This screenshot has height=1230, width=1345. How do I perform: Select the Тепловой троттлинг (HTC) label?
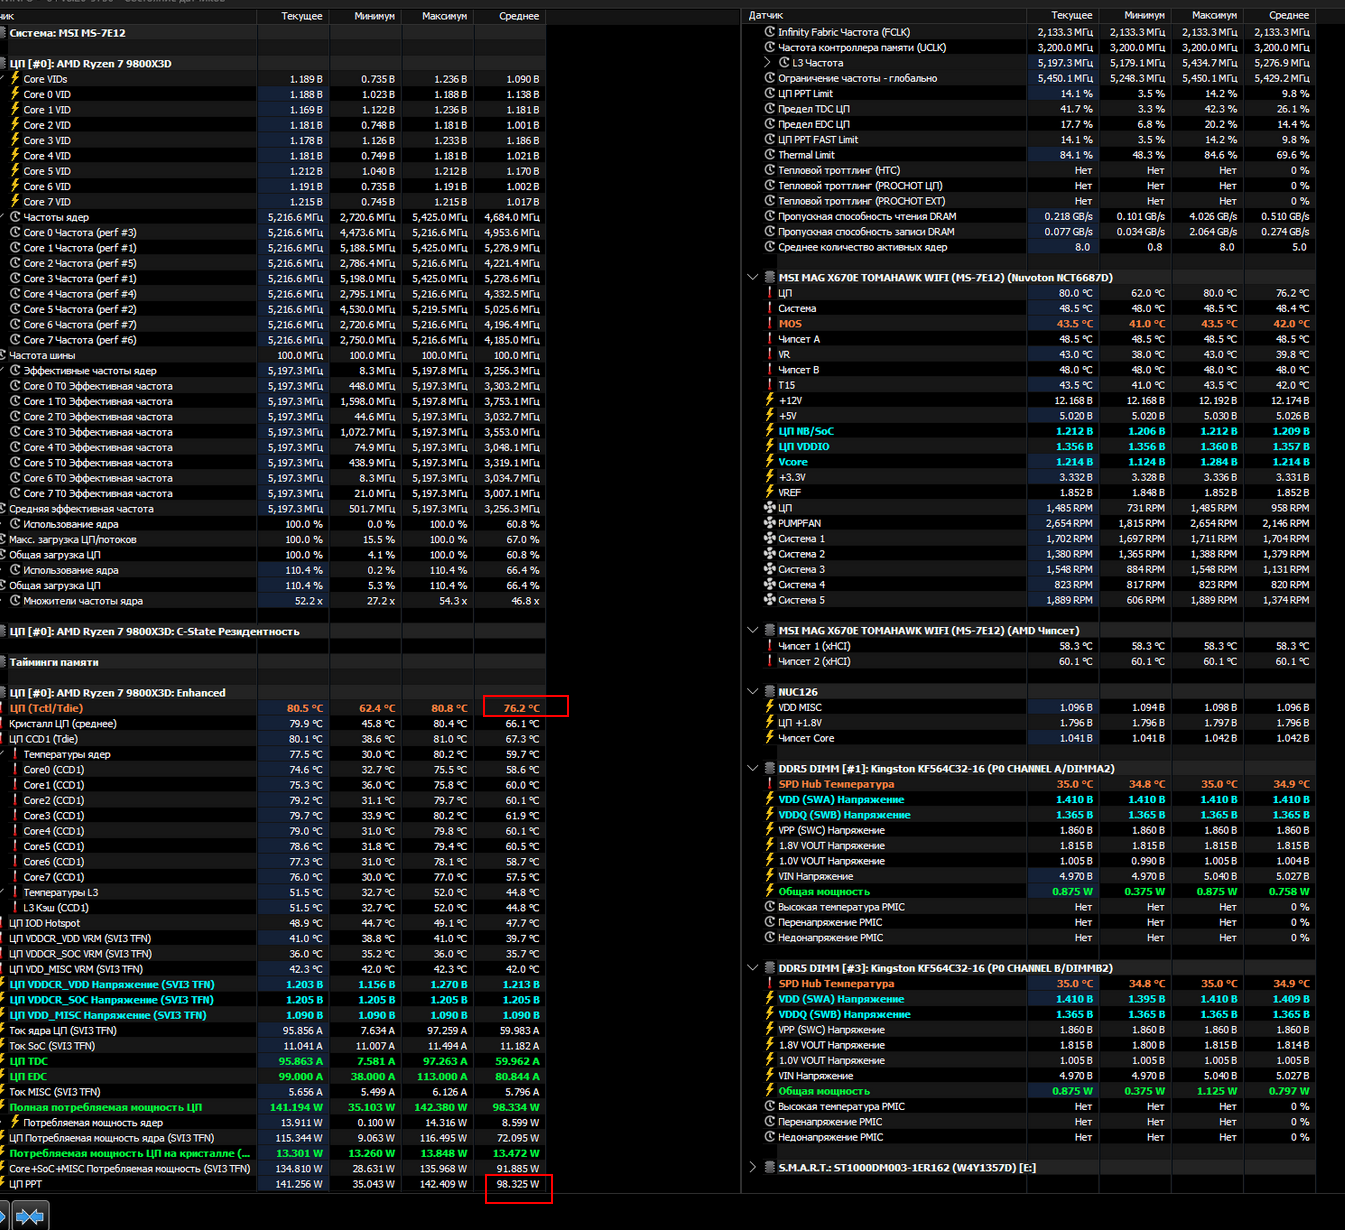pos(839,171)
